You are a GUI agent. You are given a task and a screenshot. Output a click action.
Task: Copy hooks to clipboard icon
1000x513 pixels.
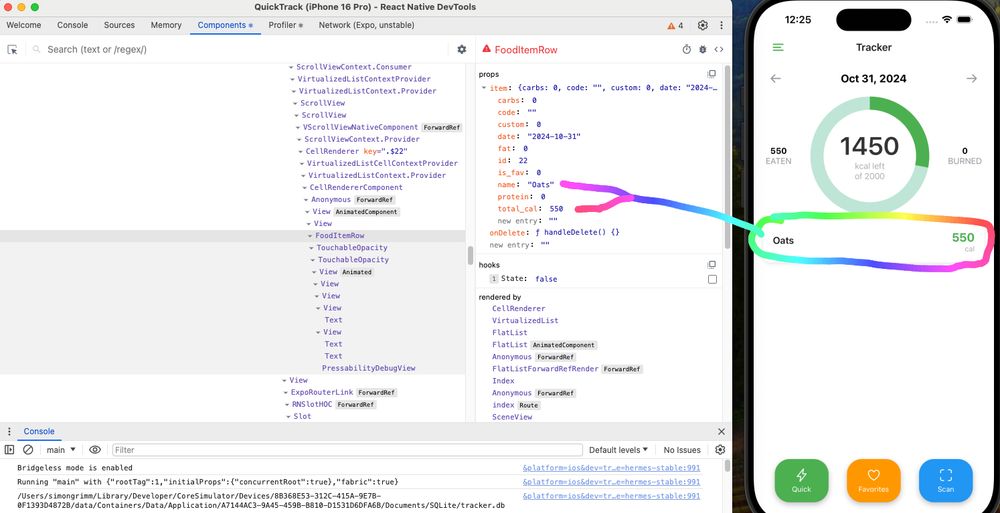coord(712,265)
